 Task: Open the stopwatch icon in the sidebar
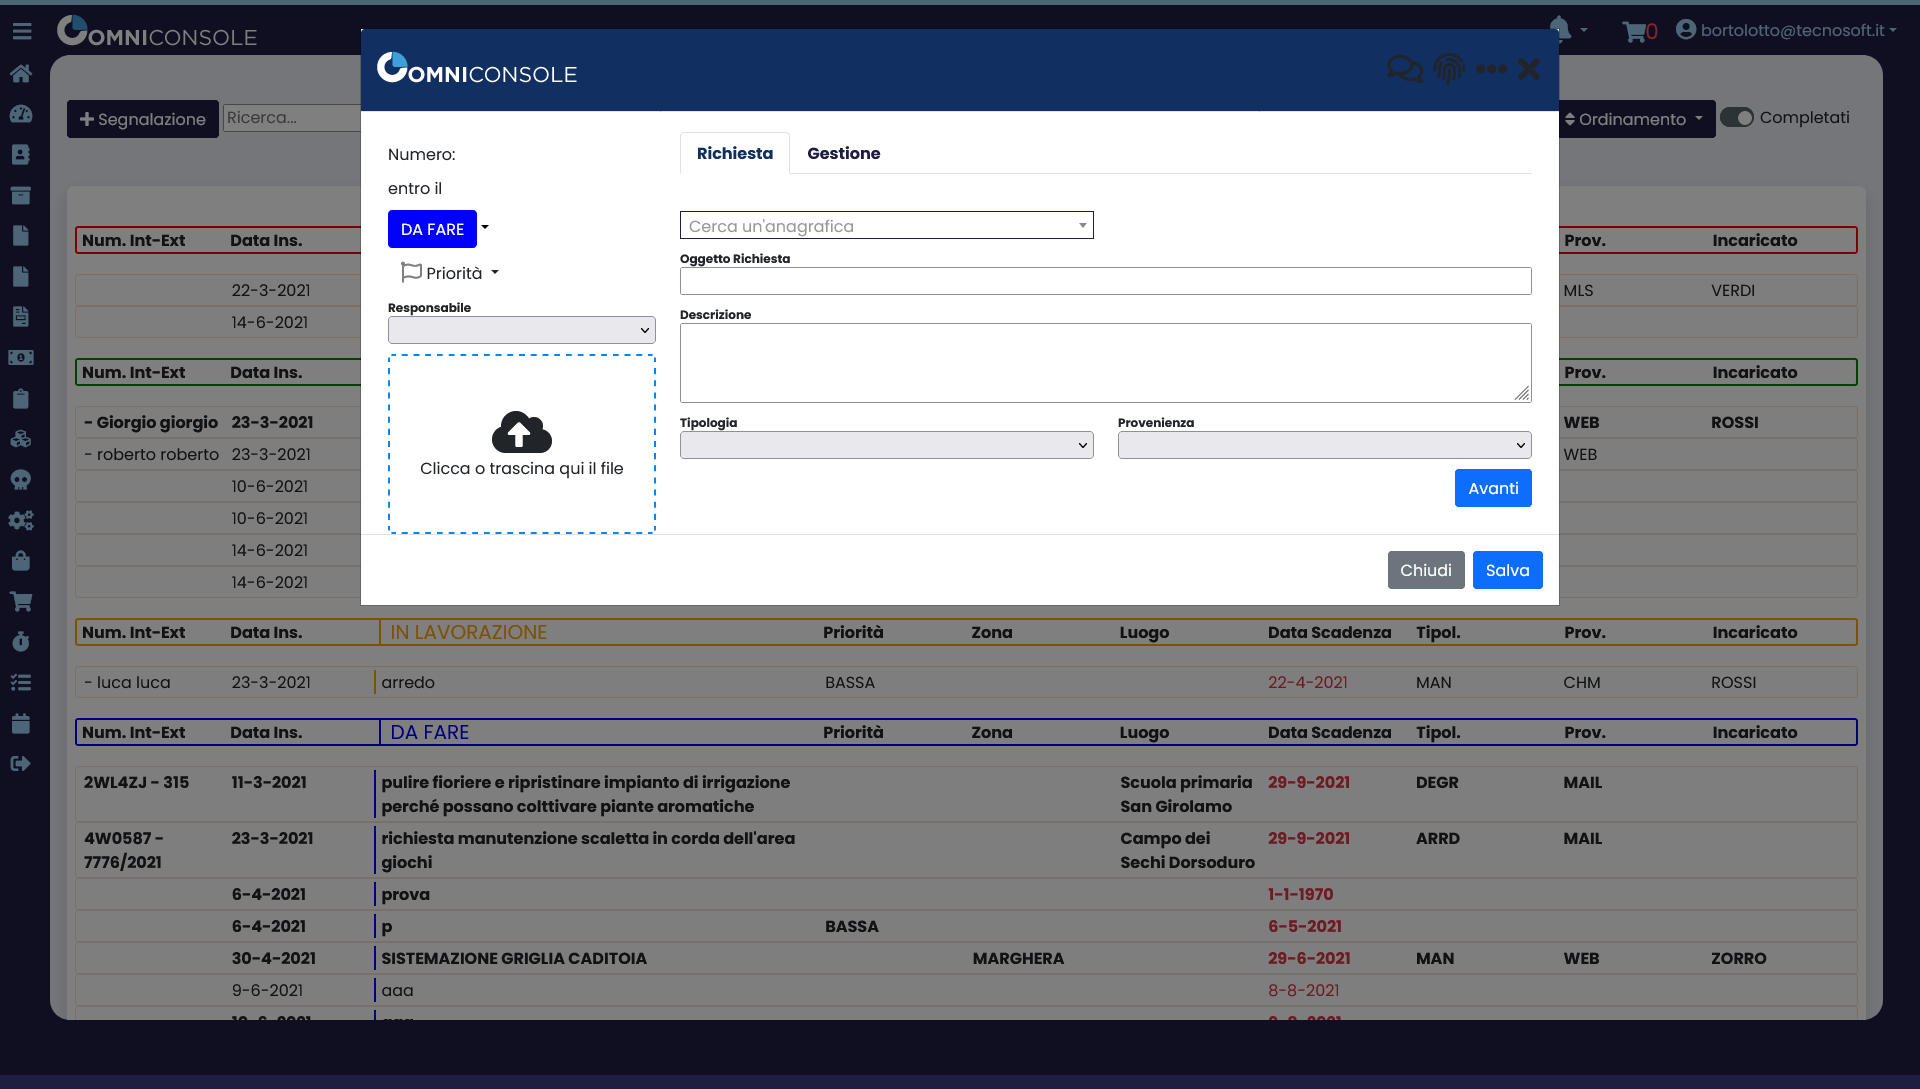click(22, 641)
